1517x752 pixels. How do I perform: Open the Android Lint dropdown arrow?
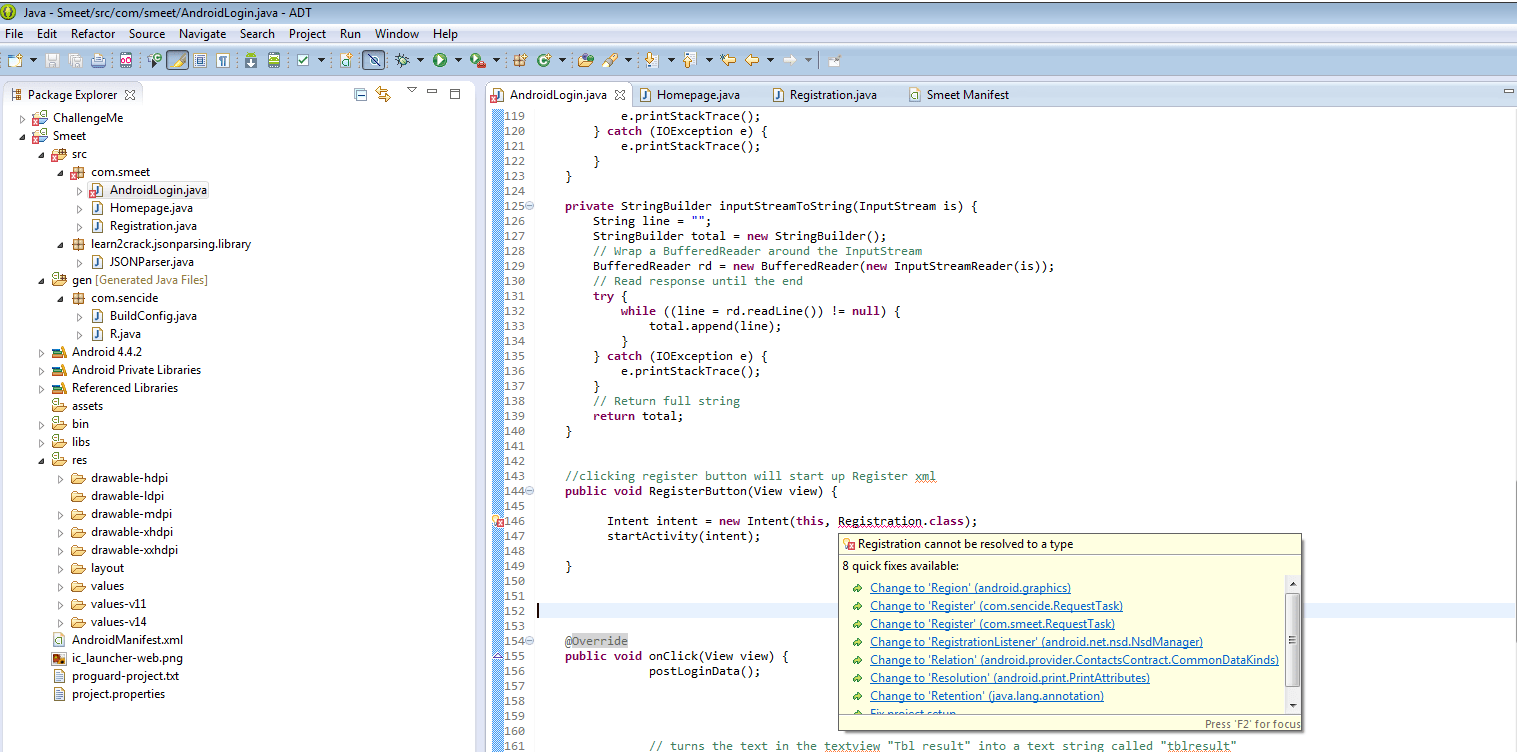click(x=321, y=61)
